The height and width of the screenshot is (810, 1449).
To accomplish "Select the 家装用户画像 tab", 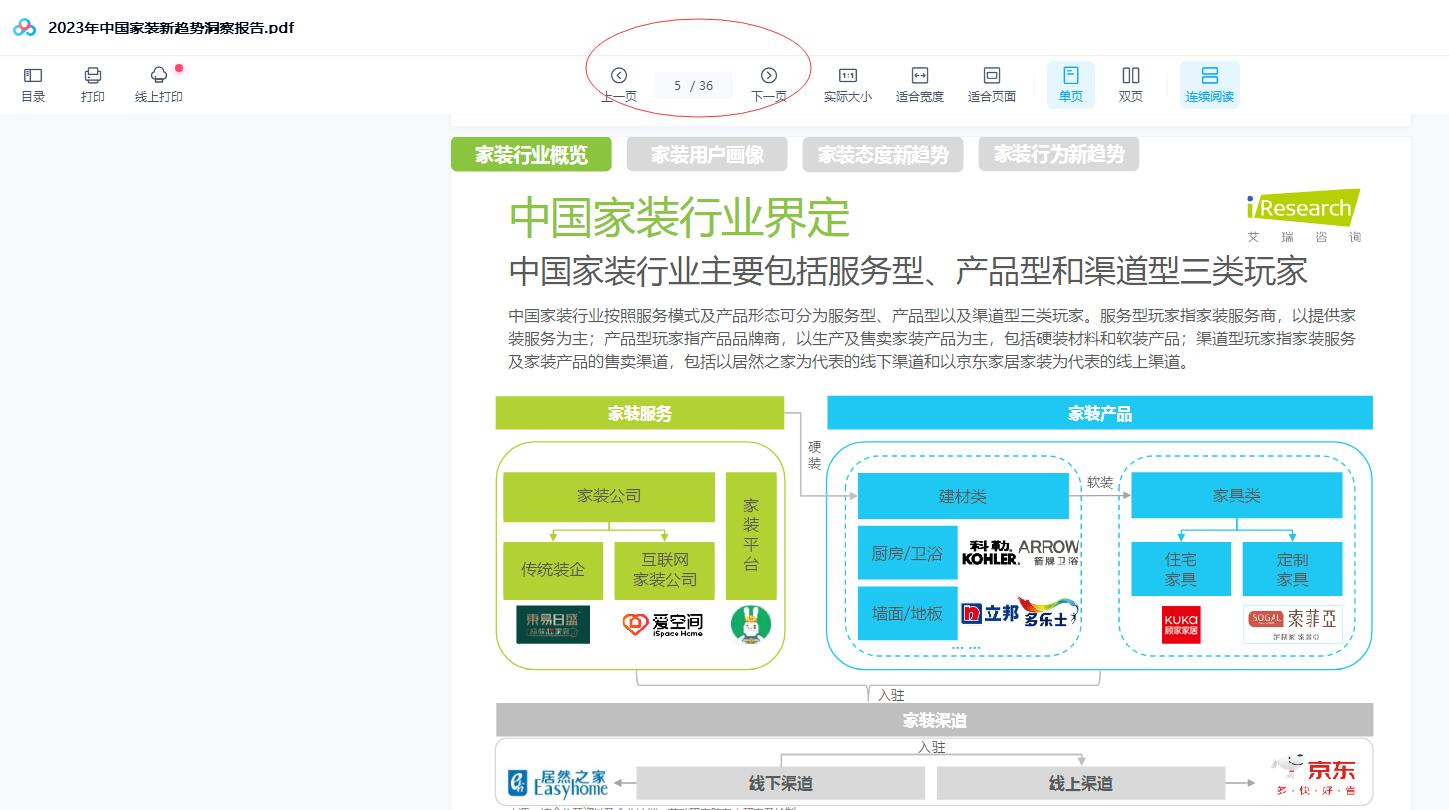I will point(707,155).
